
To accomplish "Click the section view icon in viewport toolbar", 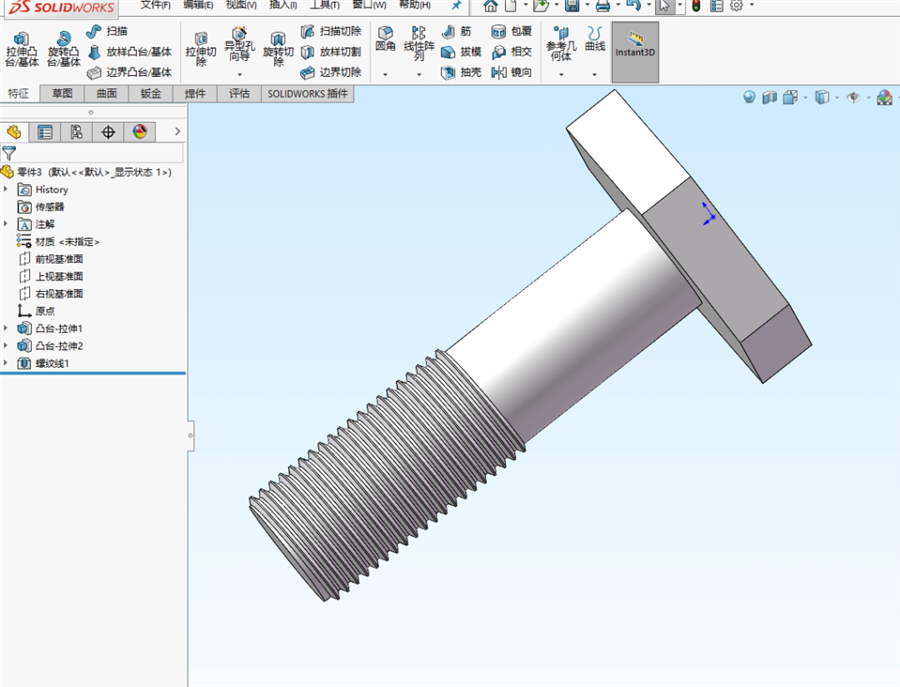I will 770,98.
